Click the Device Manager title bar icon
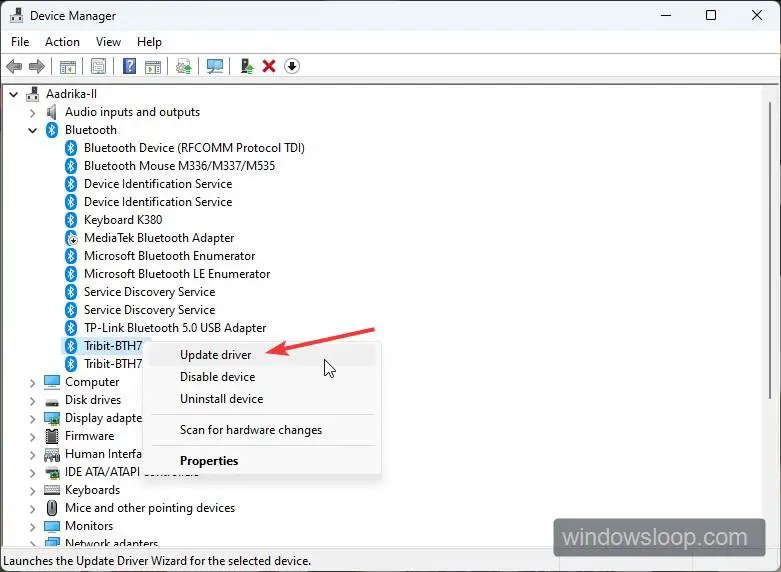The image size is (781, 572). pos(16,15)
